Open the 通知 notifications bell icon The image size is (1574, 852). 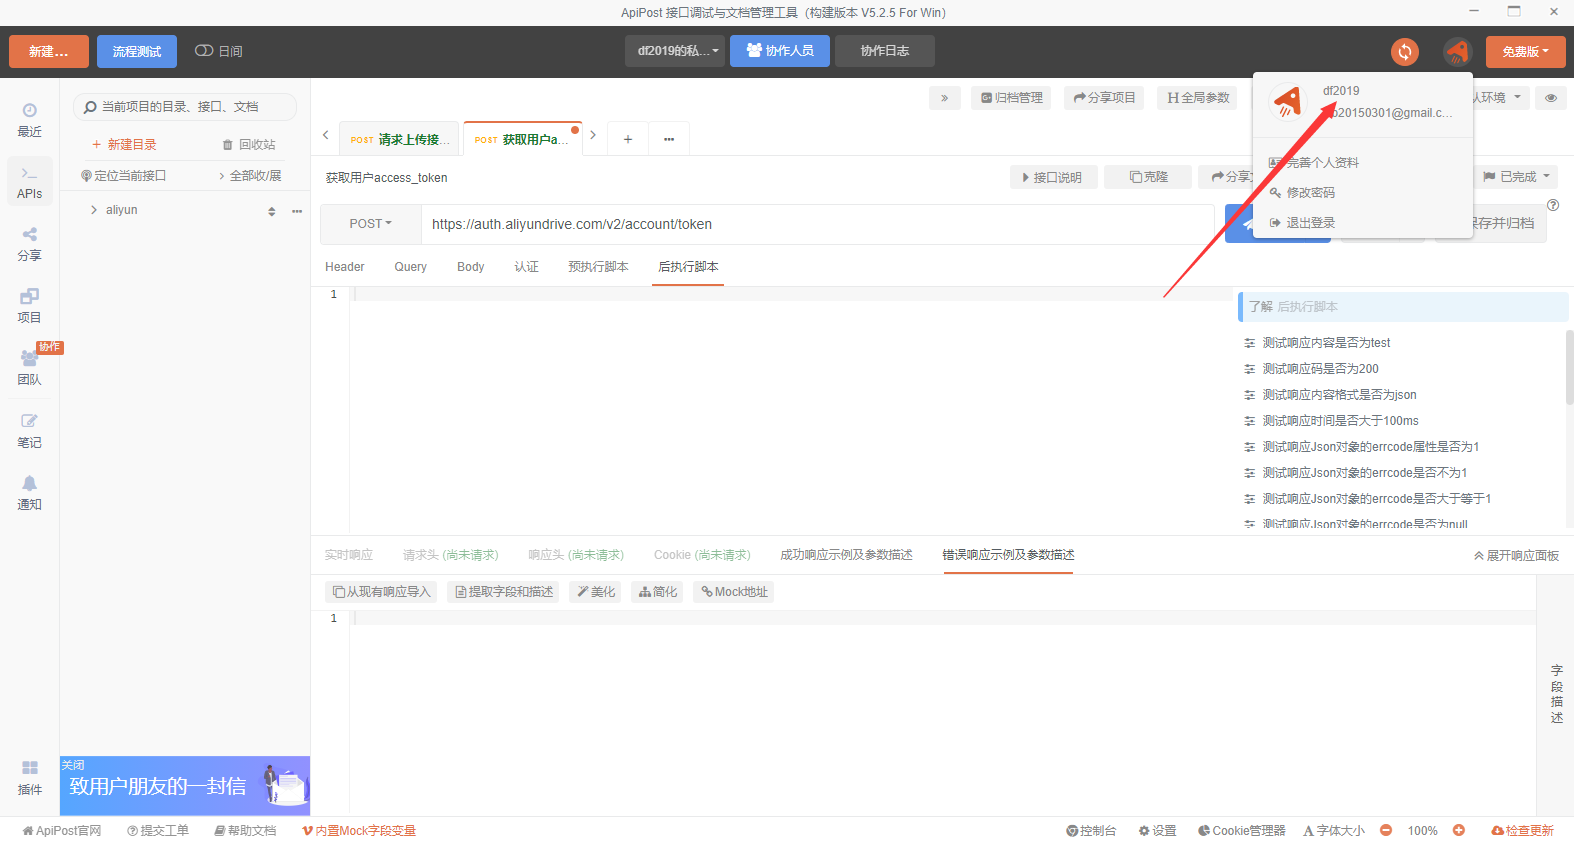tap(30, 493)
